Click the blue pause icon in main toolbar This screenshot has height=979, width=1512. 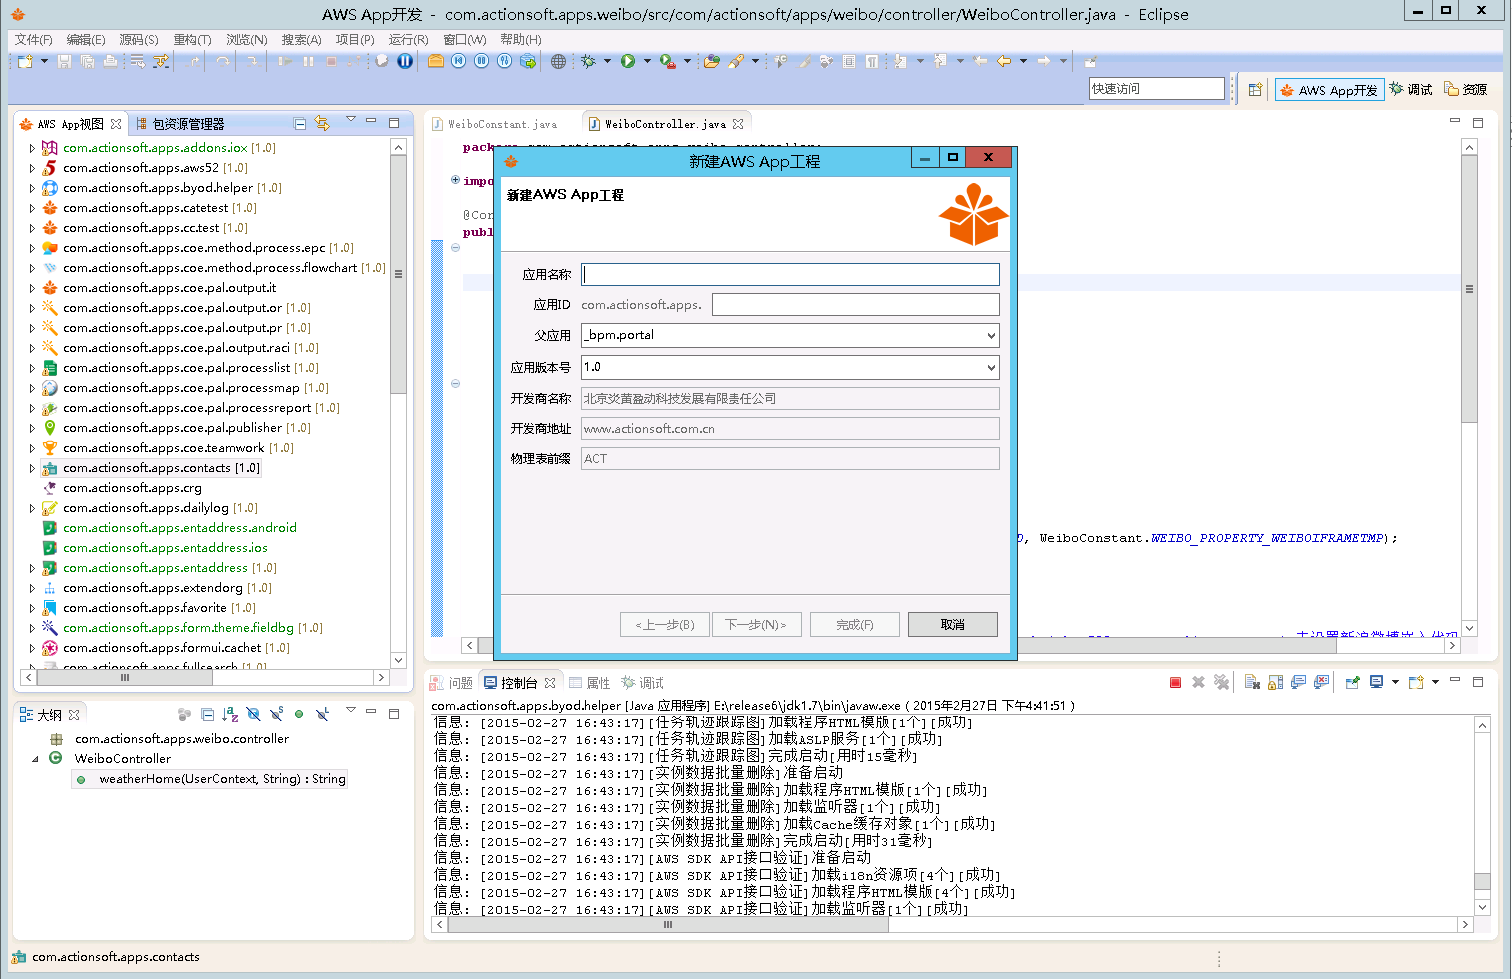[405, 62]
